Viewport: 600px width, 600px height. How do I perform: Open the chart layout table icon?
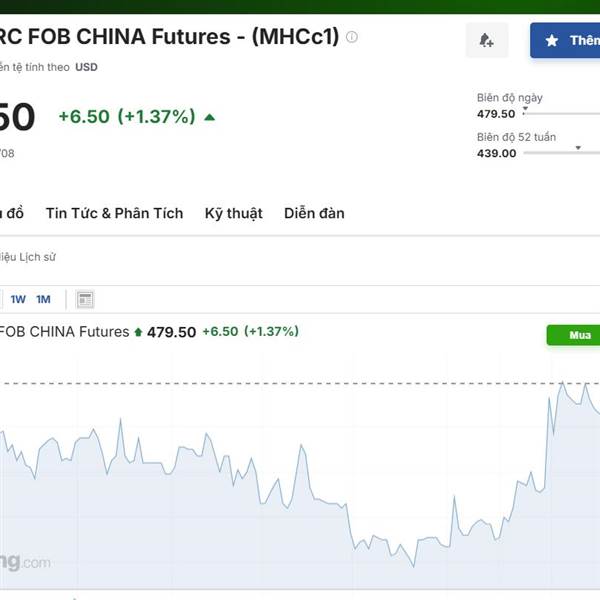[x=85, y=300]
